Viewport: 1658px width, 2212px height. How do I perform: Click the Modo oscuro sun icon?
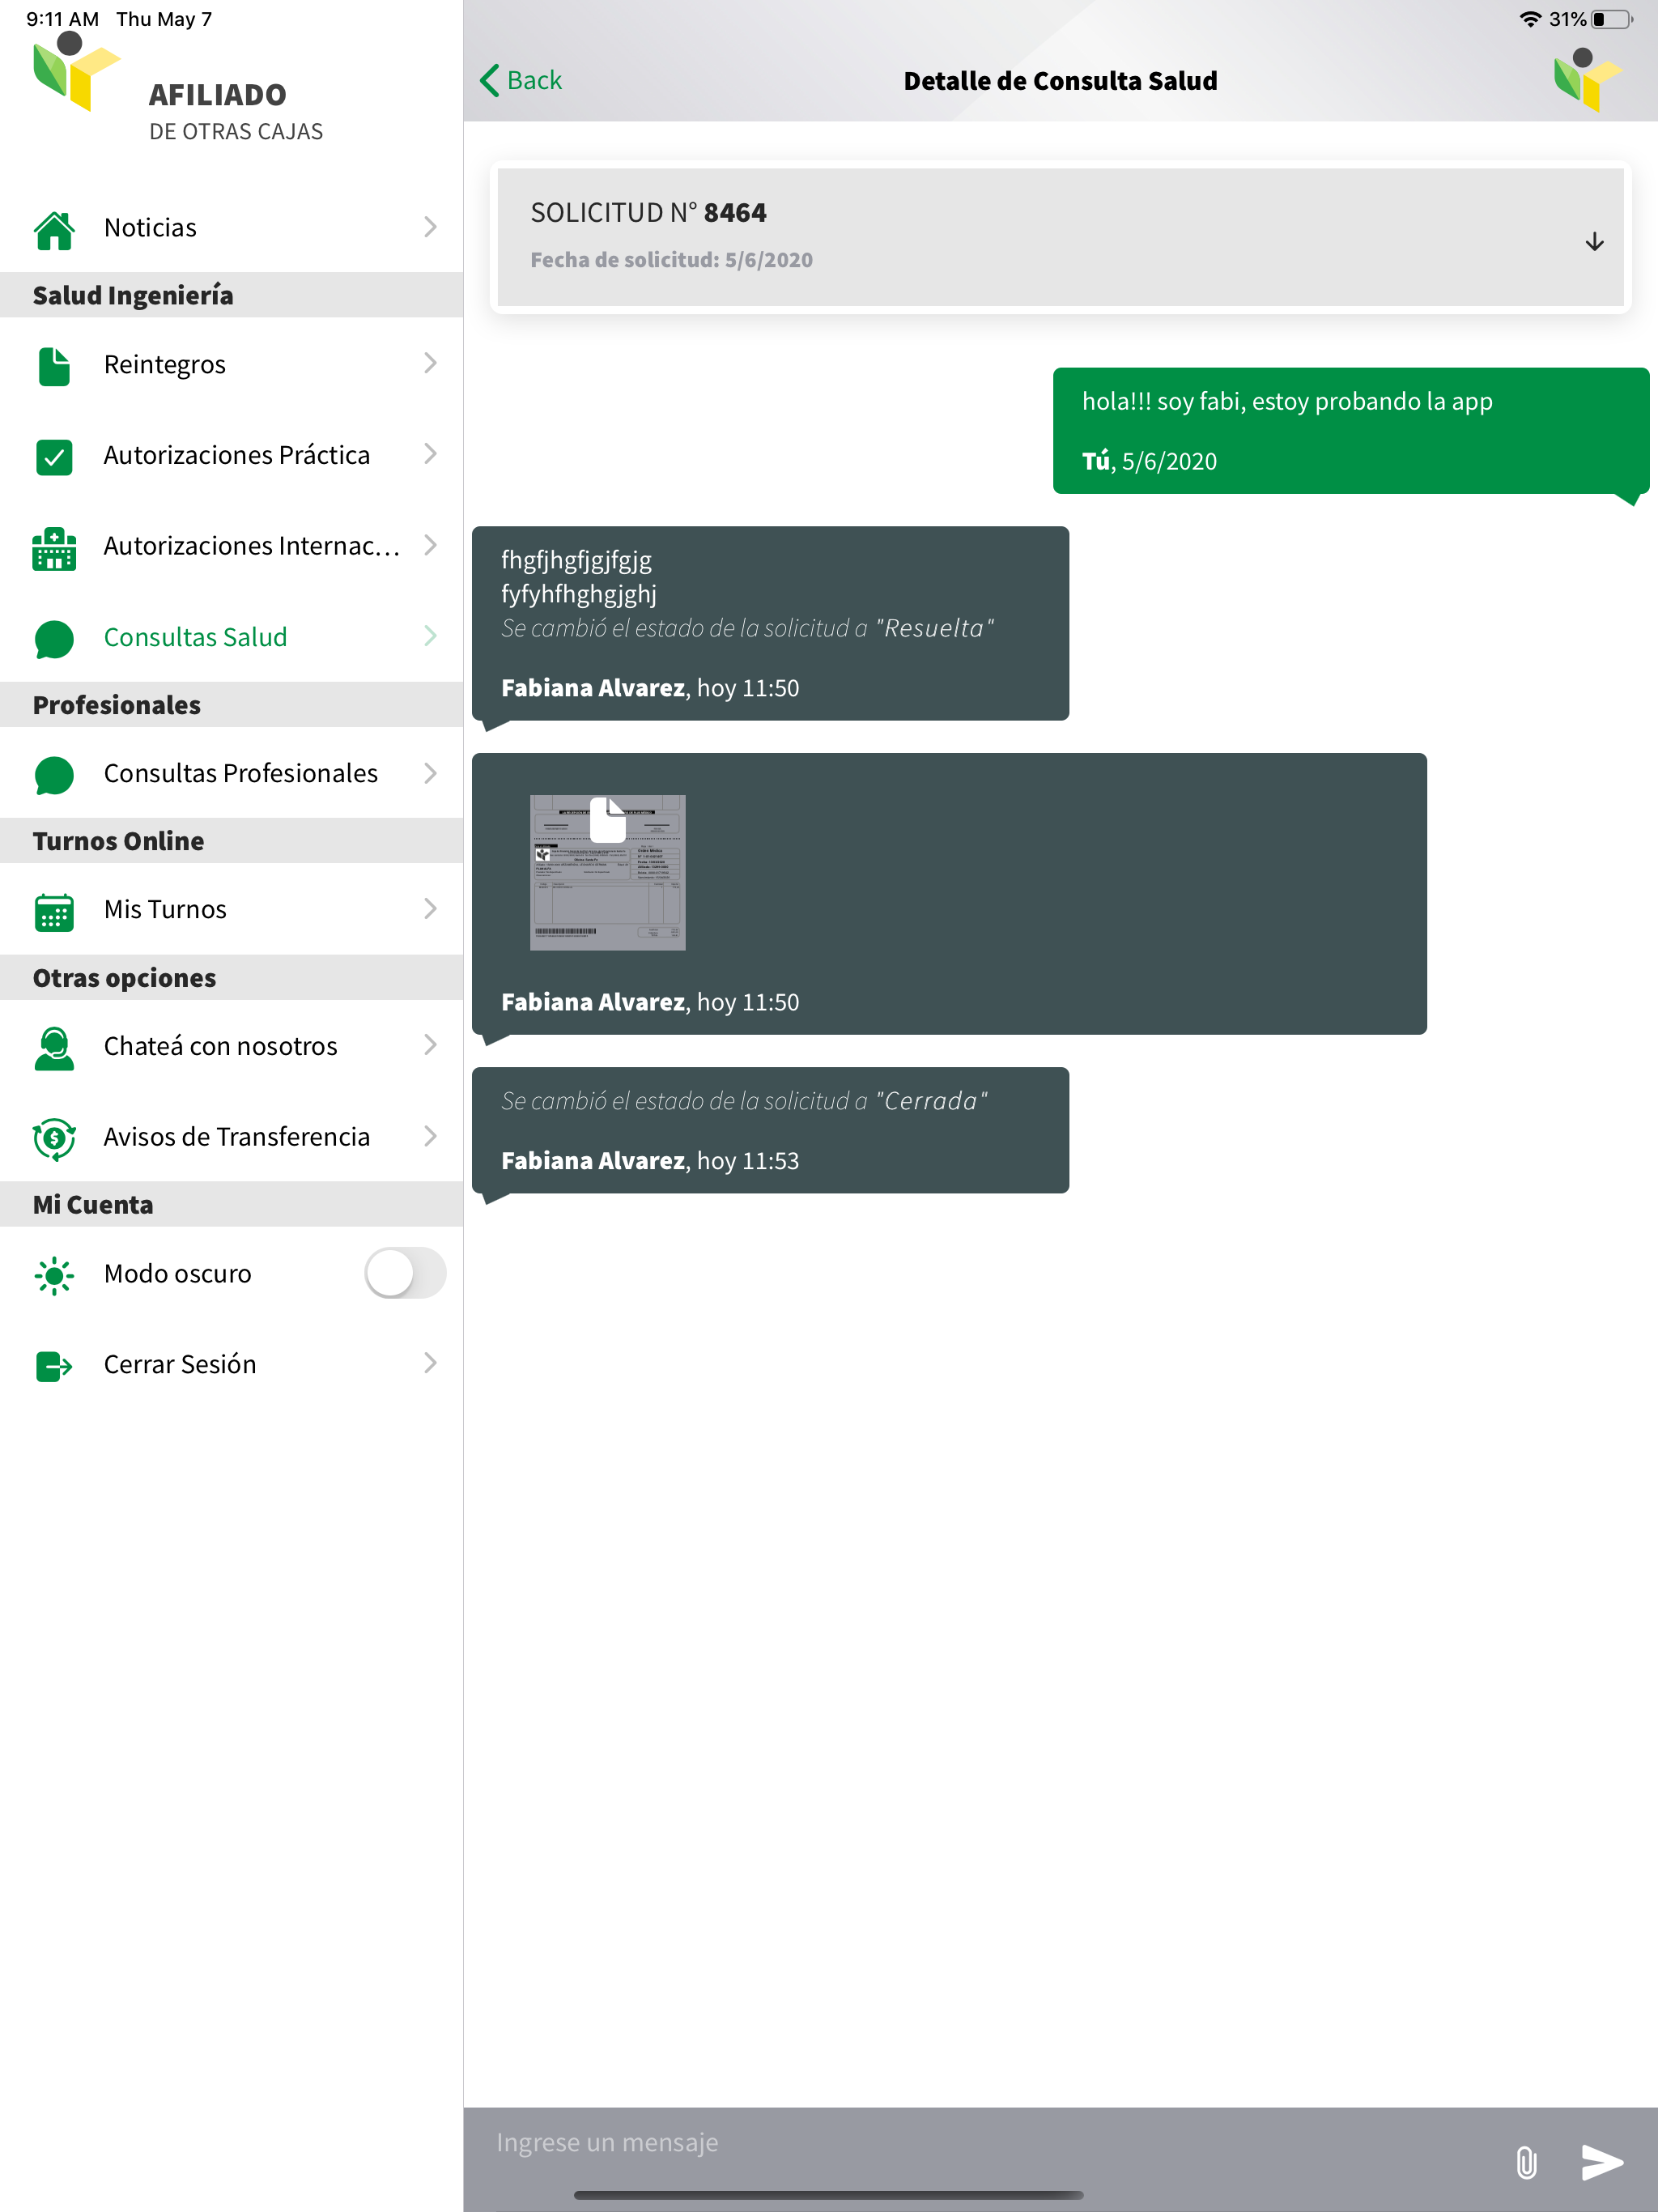[54, 1275]
